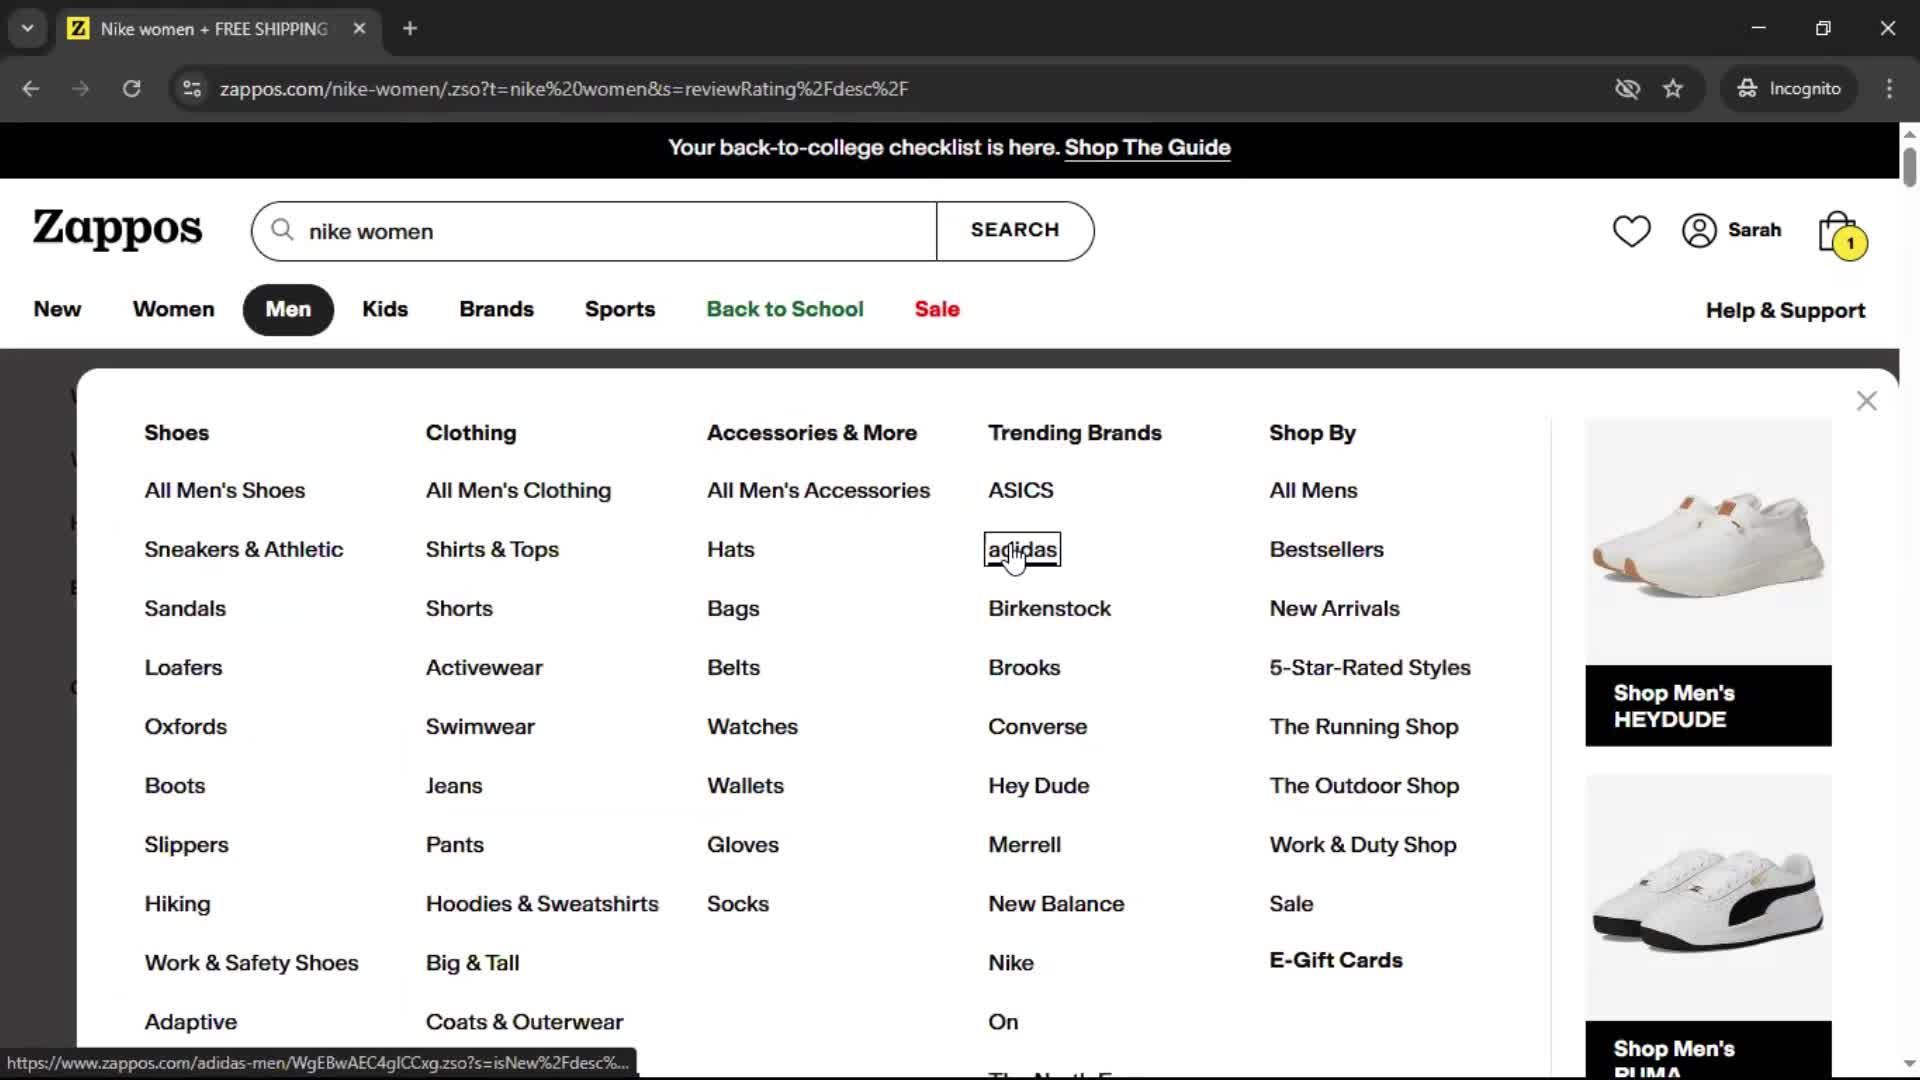1920x1080 pixels.
Task: Open Sneakers & Athletic category
Action: (x=243, y=549)
